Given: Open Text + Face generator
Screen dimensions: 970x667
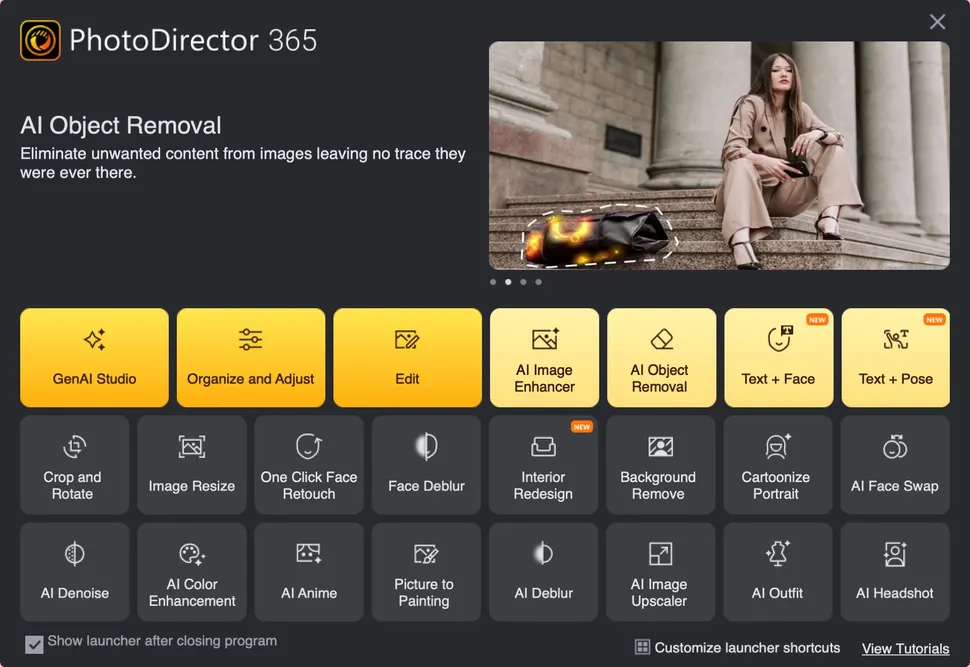Looking at the screenshot, I should point(778,357).
